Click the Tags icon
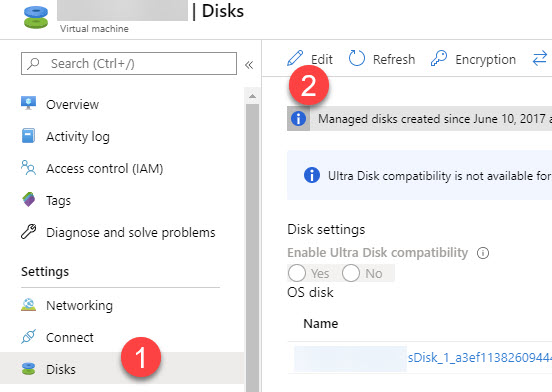 click(x=29, y=200)
